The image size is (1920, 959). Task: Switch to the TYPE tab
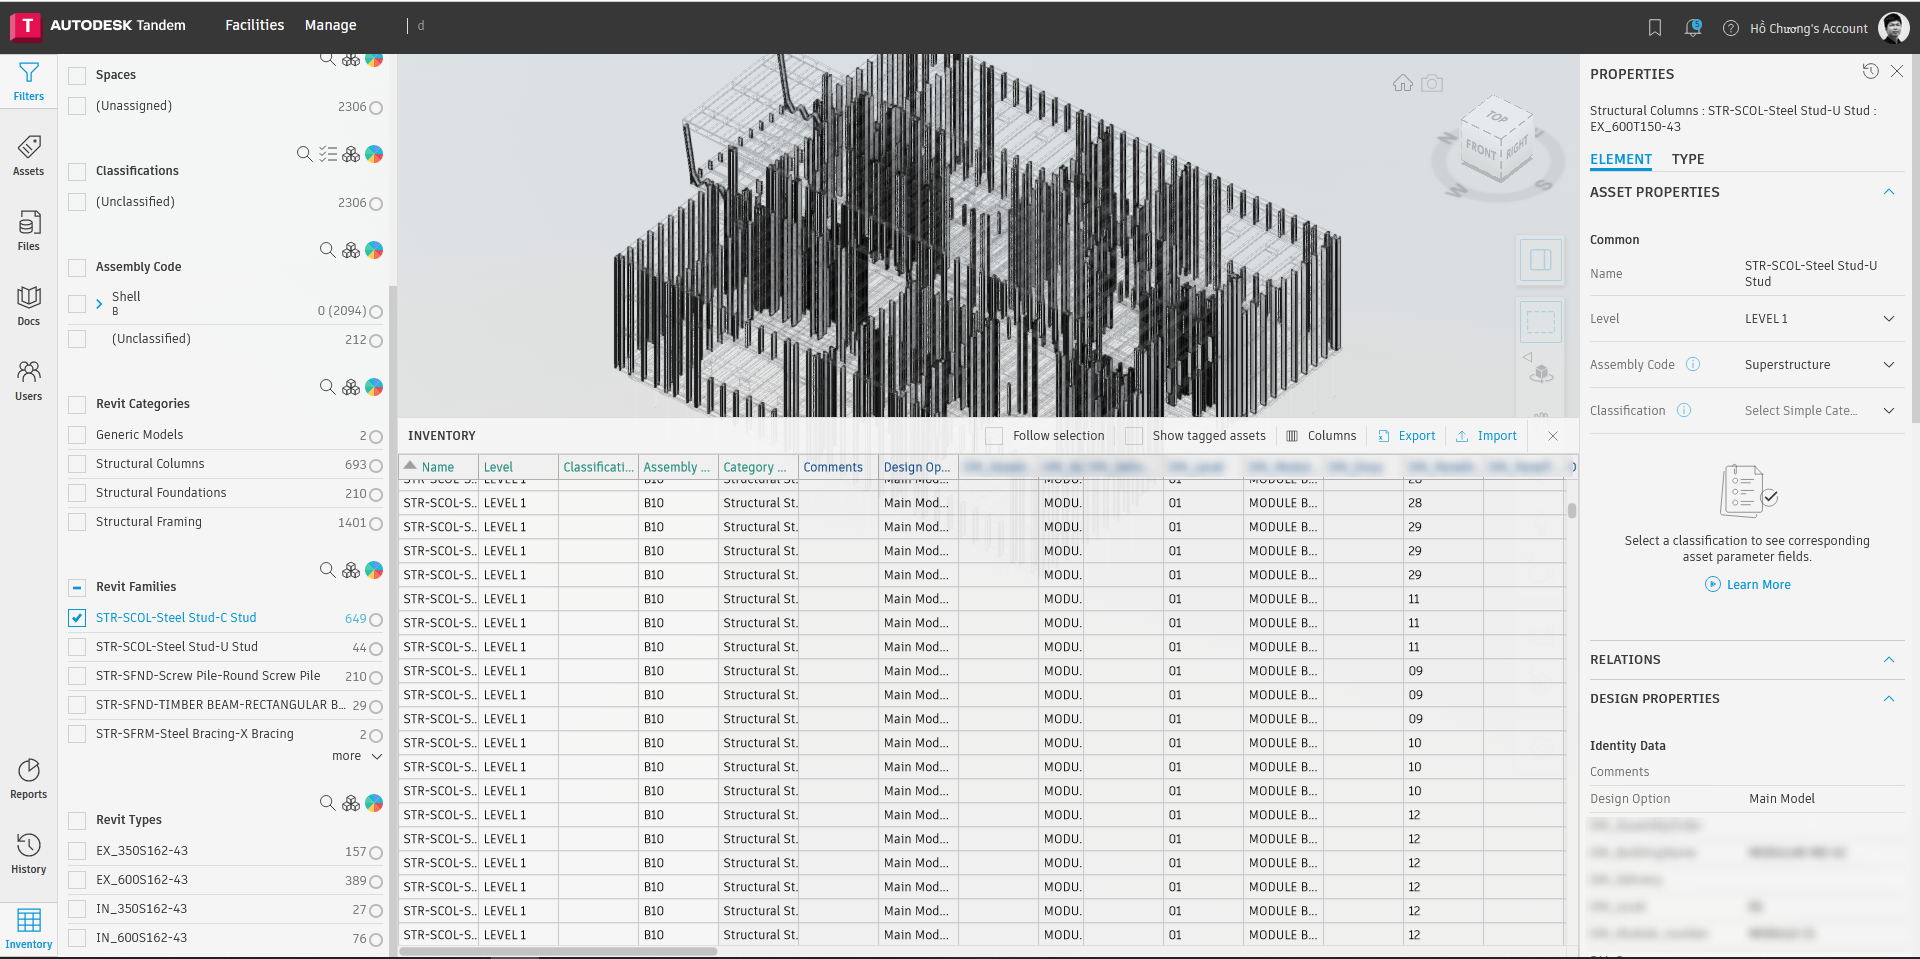coord(1687,159)
